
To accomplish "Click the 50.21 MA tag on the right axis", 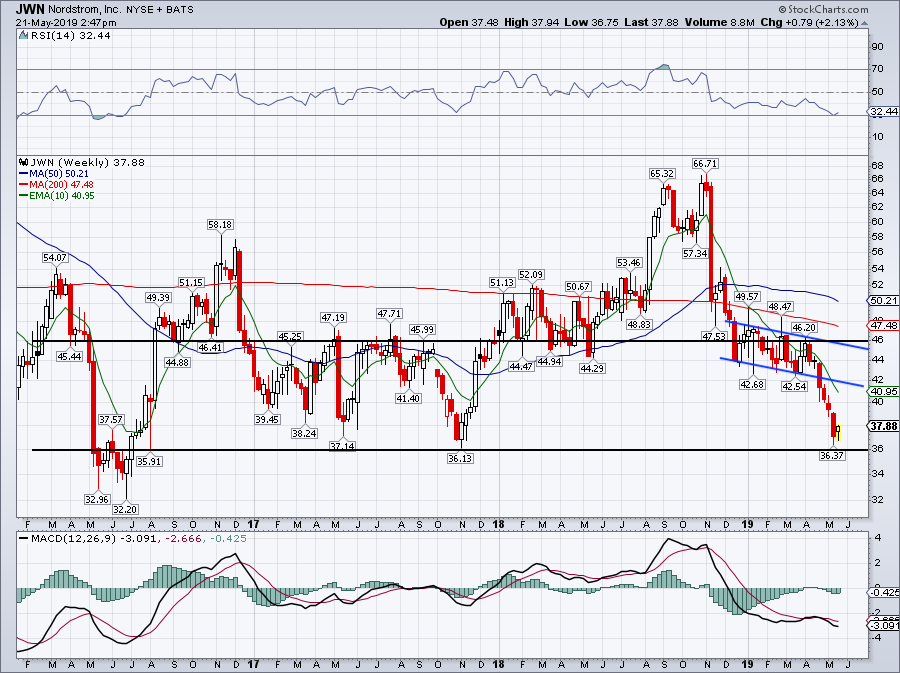I will point(883,301).
